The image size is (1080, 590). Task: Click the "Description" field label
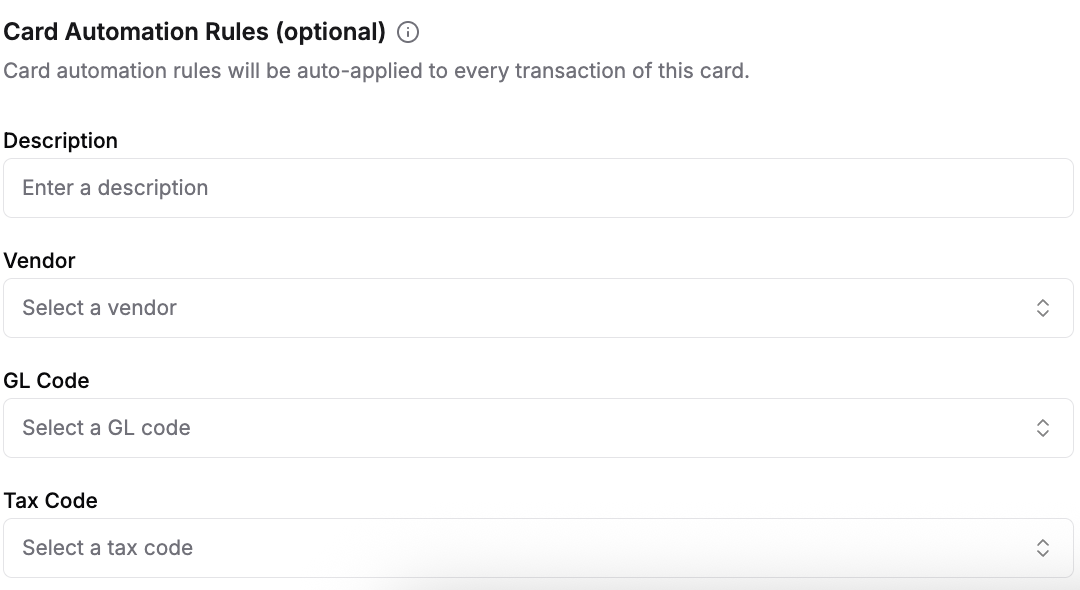pyautogui.click(x=61, y=141)
